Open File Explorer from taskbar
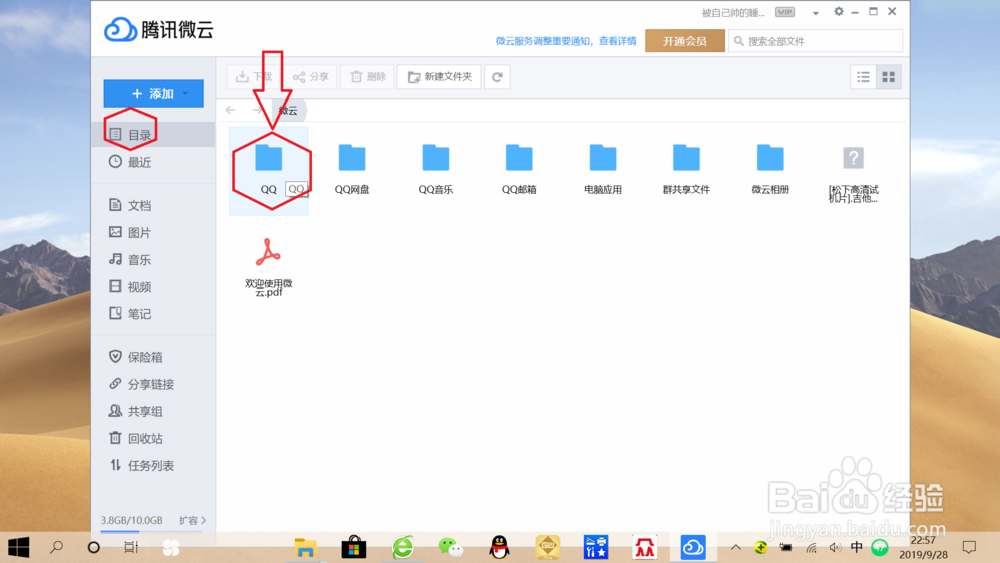 click(x=305, y=547)
